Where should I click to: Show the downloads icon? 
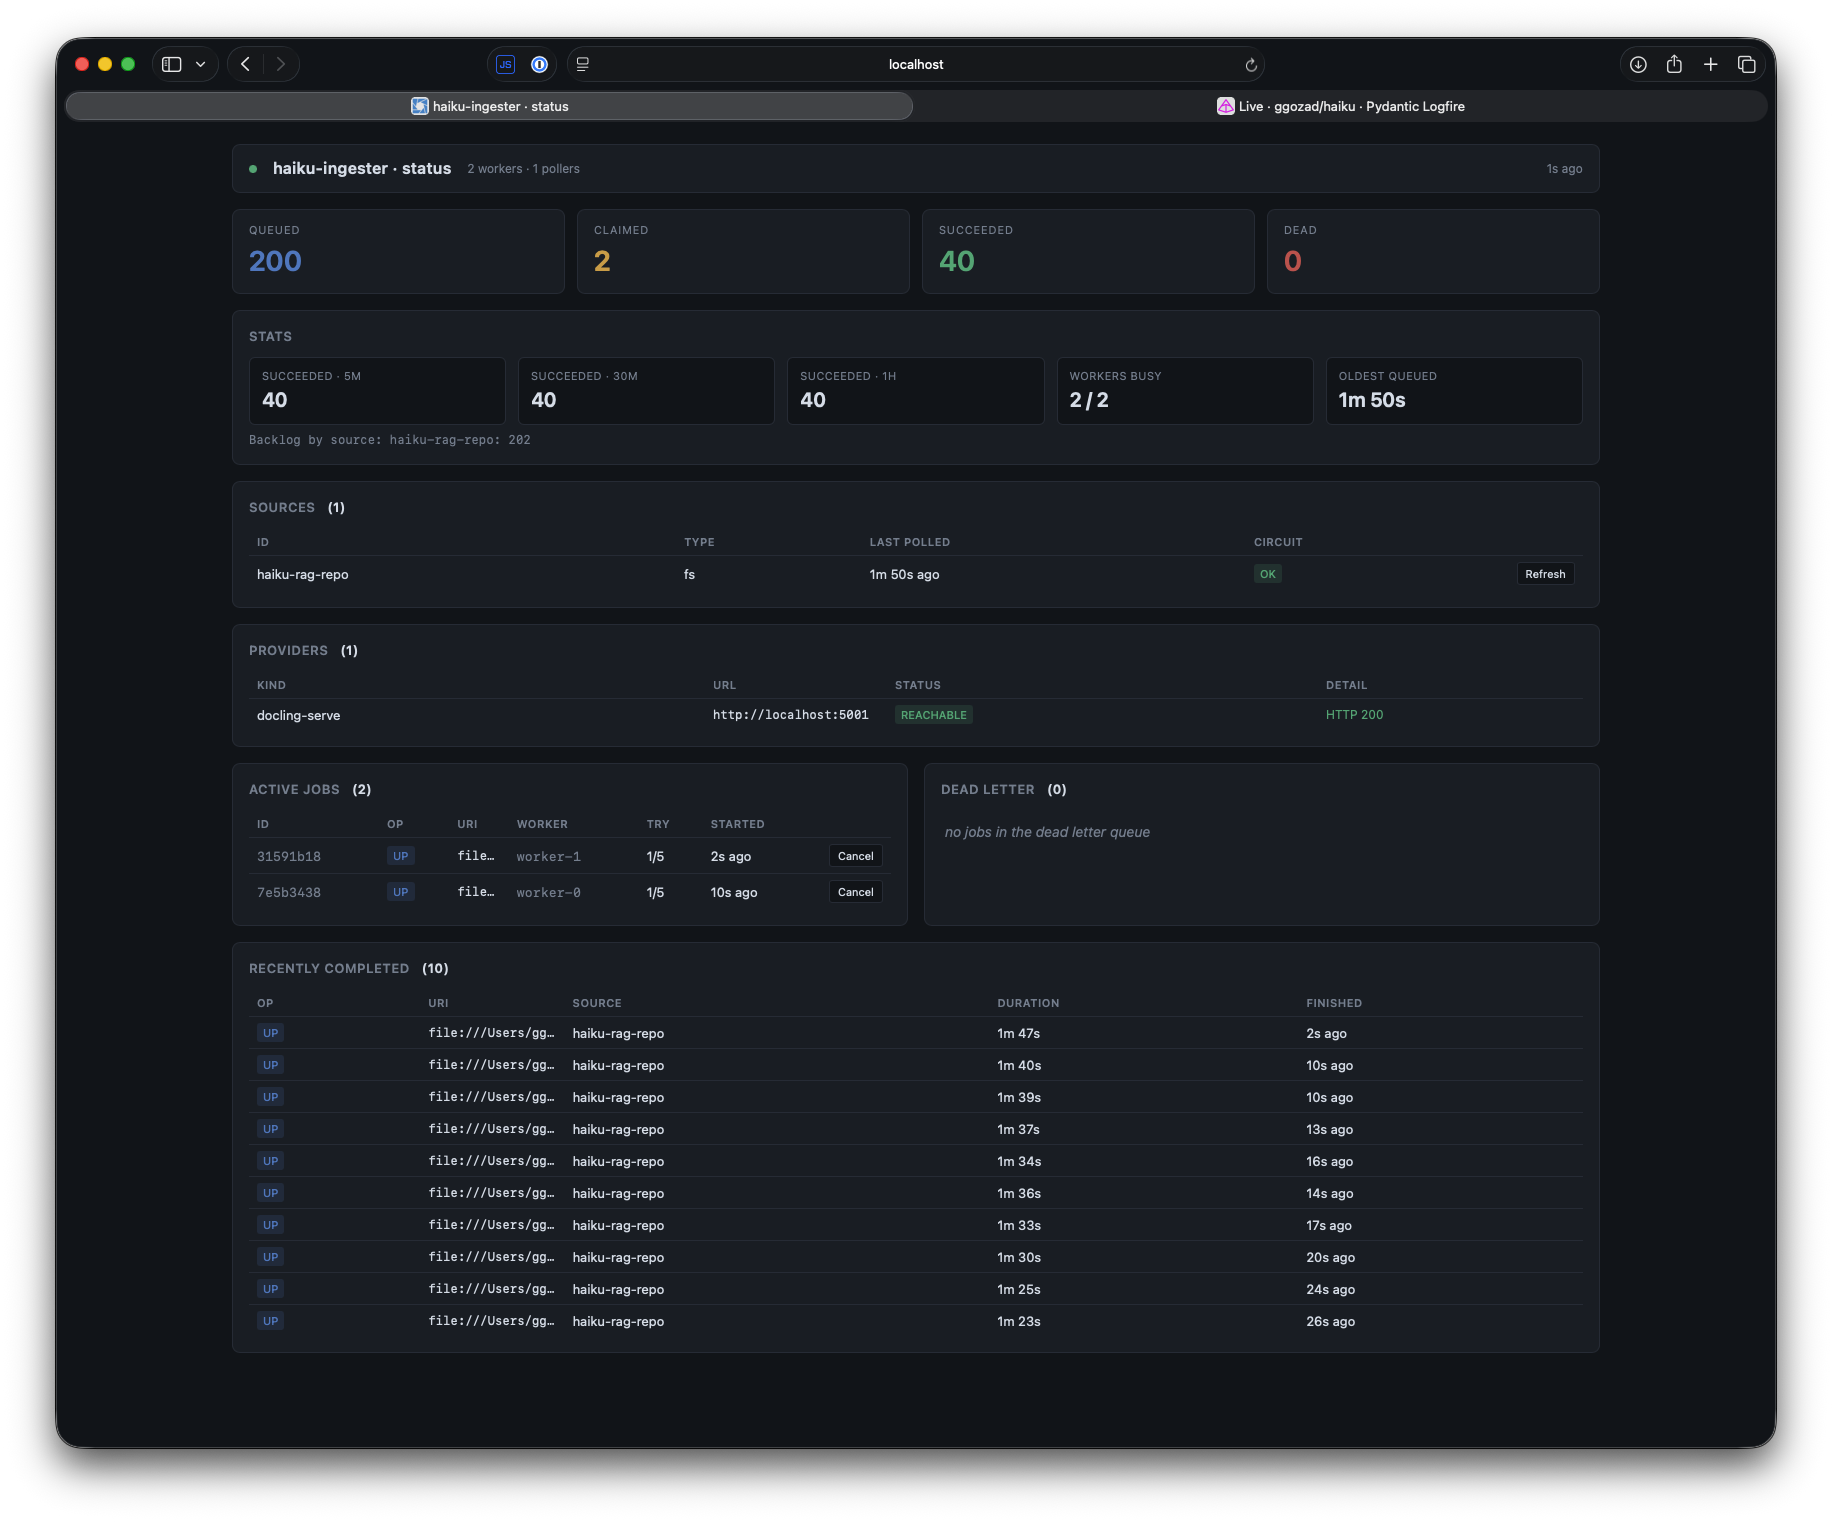pos(1638,64)
